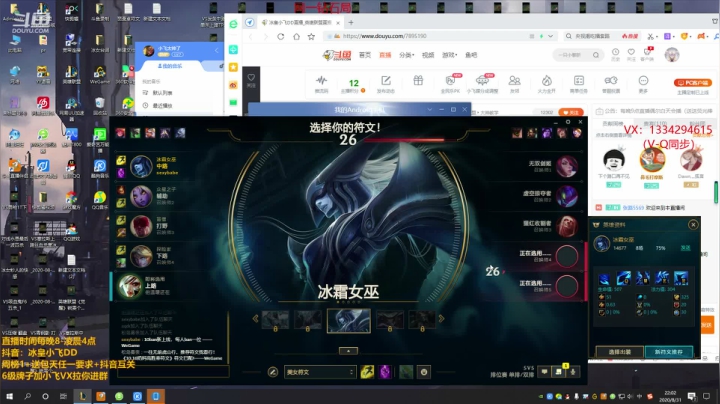Select the left tab in Douyu rank panel
Screen dimensions: 720x404
(612, 123)
